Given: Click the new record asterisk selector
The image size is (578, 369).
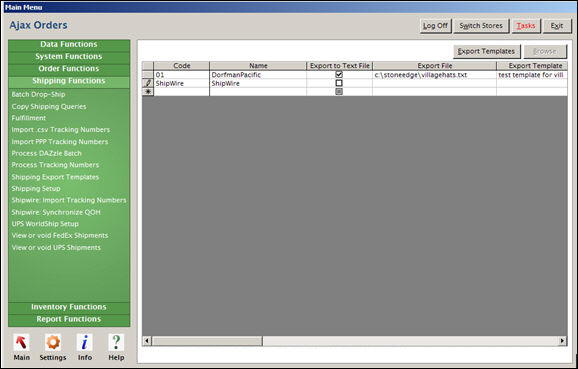Looking at the screenshot, I should [x=148, y=92].
